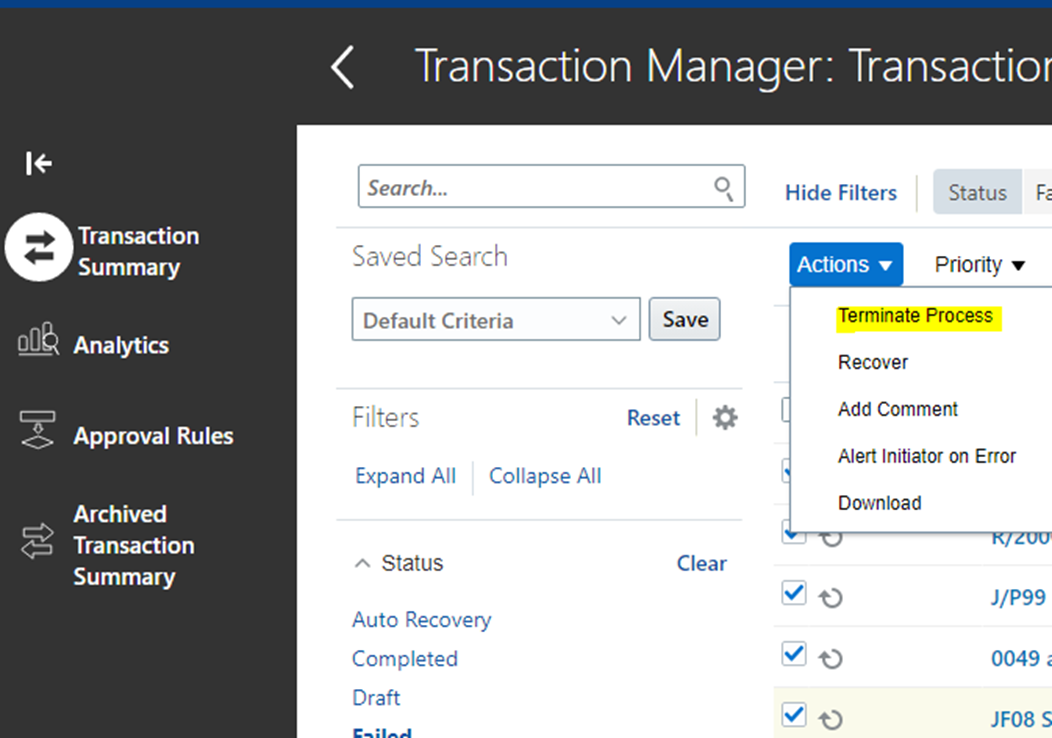The height and width of the screenshot is (738, 1052).
Task: Open the Priority dropdown
Action: [978, 264]
